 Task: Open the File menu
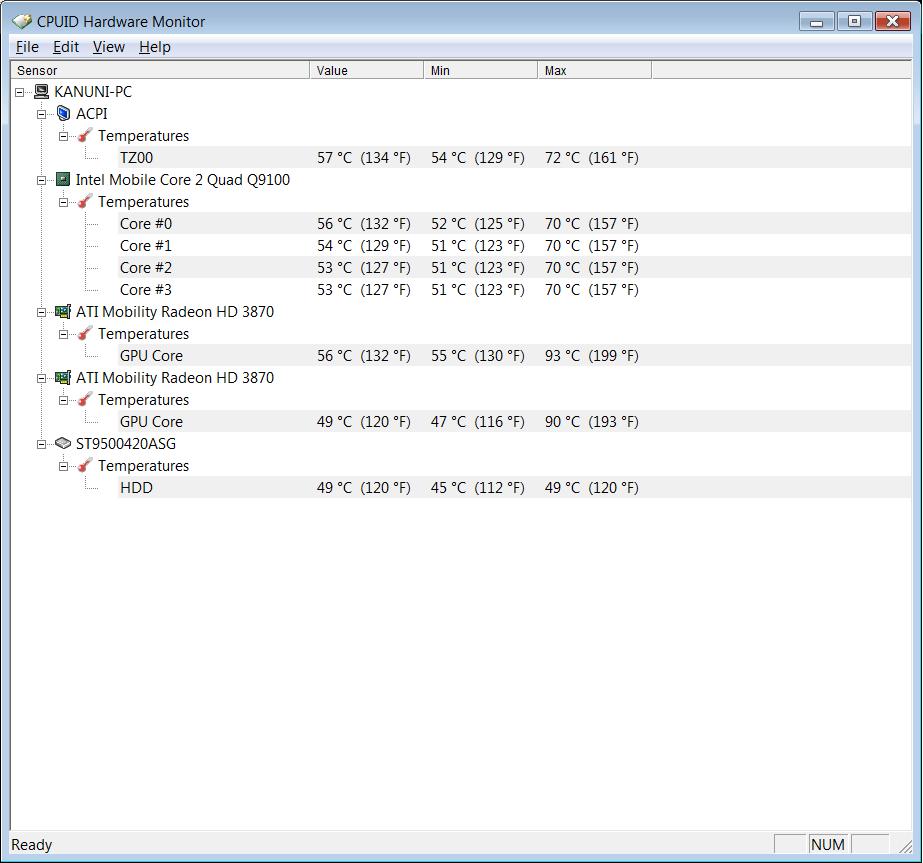[27, 47]
